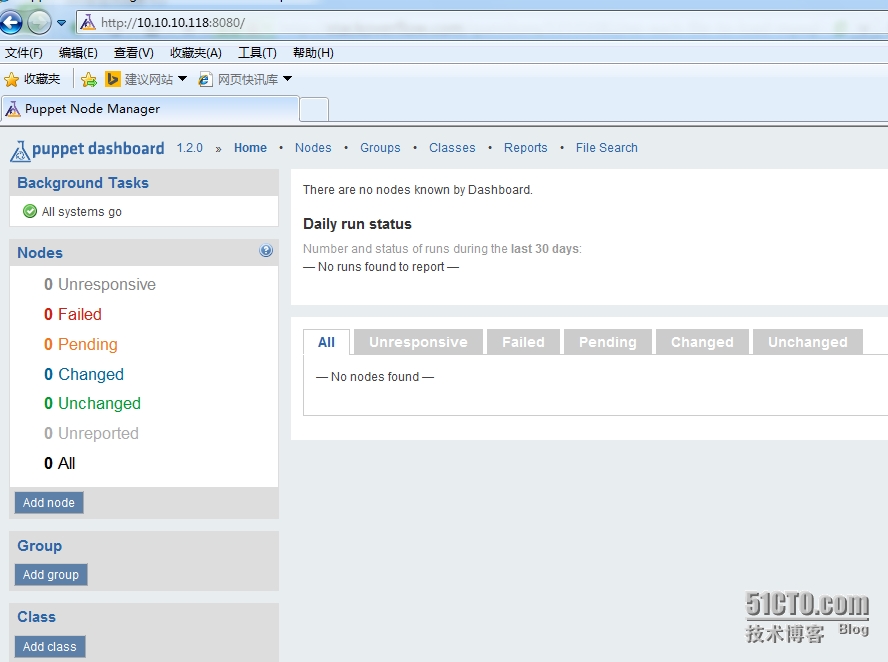Switch to the Unresponsive tab
The image size is (888, 662).
coord(418,342)
